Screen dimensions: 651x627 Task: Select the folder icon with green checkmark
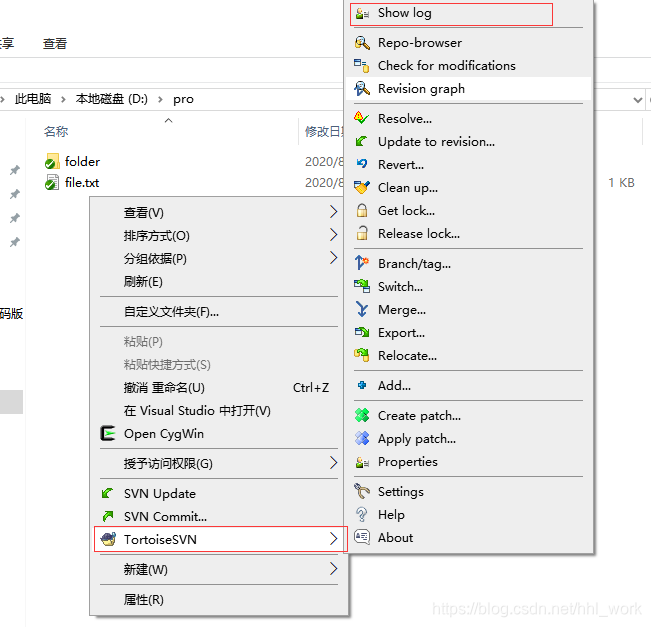point(51,161)
